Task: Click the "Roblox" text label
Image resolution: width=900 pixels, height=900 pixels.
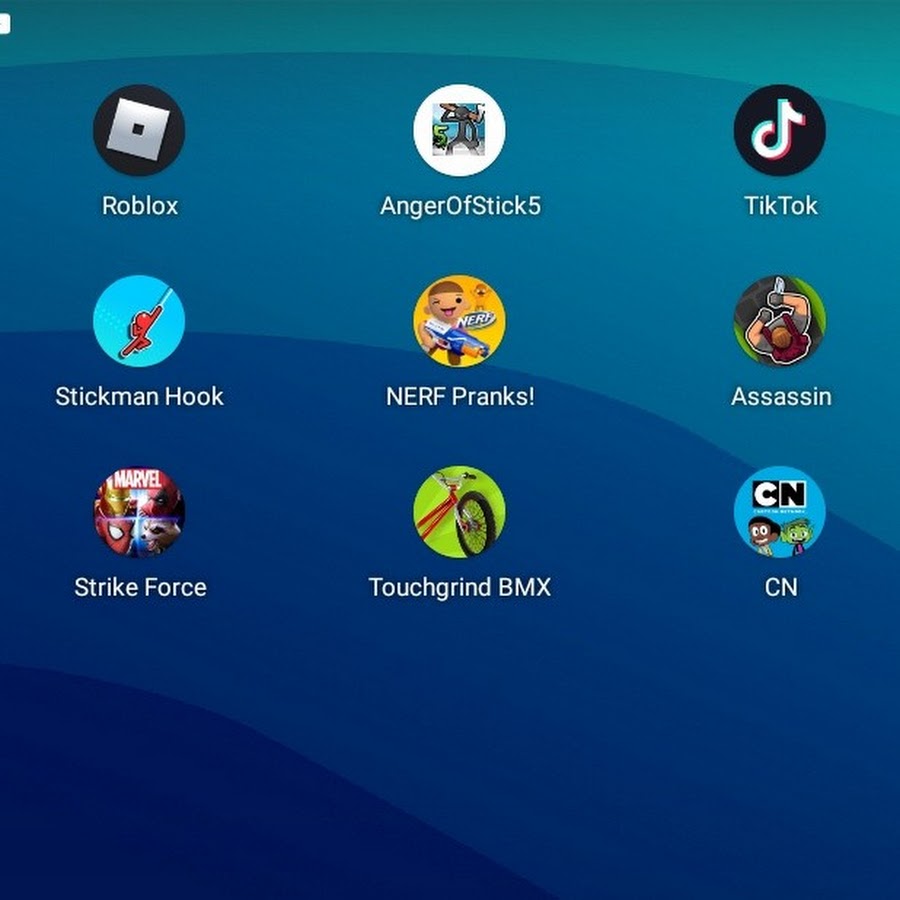Action: [x=140, y=205]
